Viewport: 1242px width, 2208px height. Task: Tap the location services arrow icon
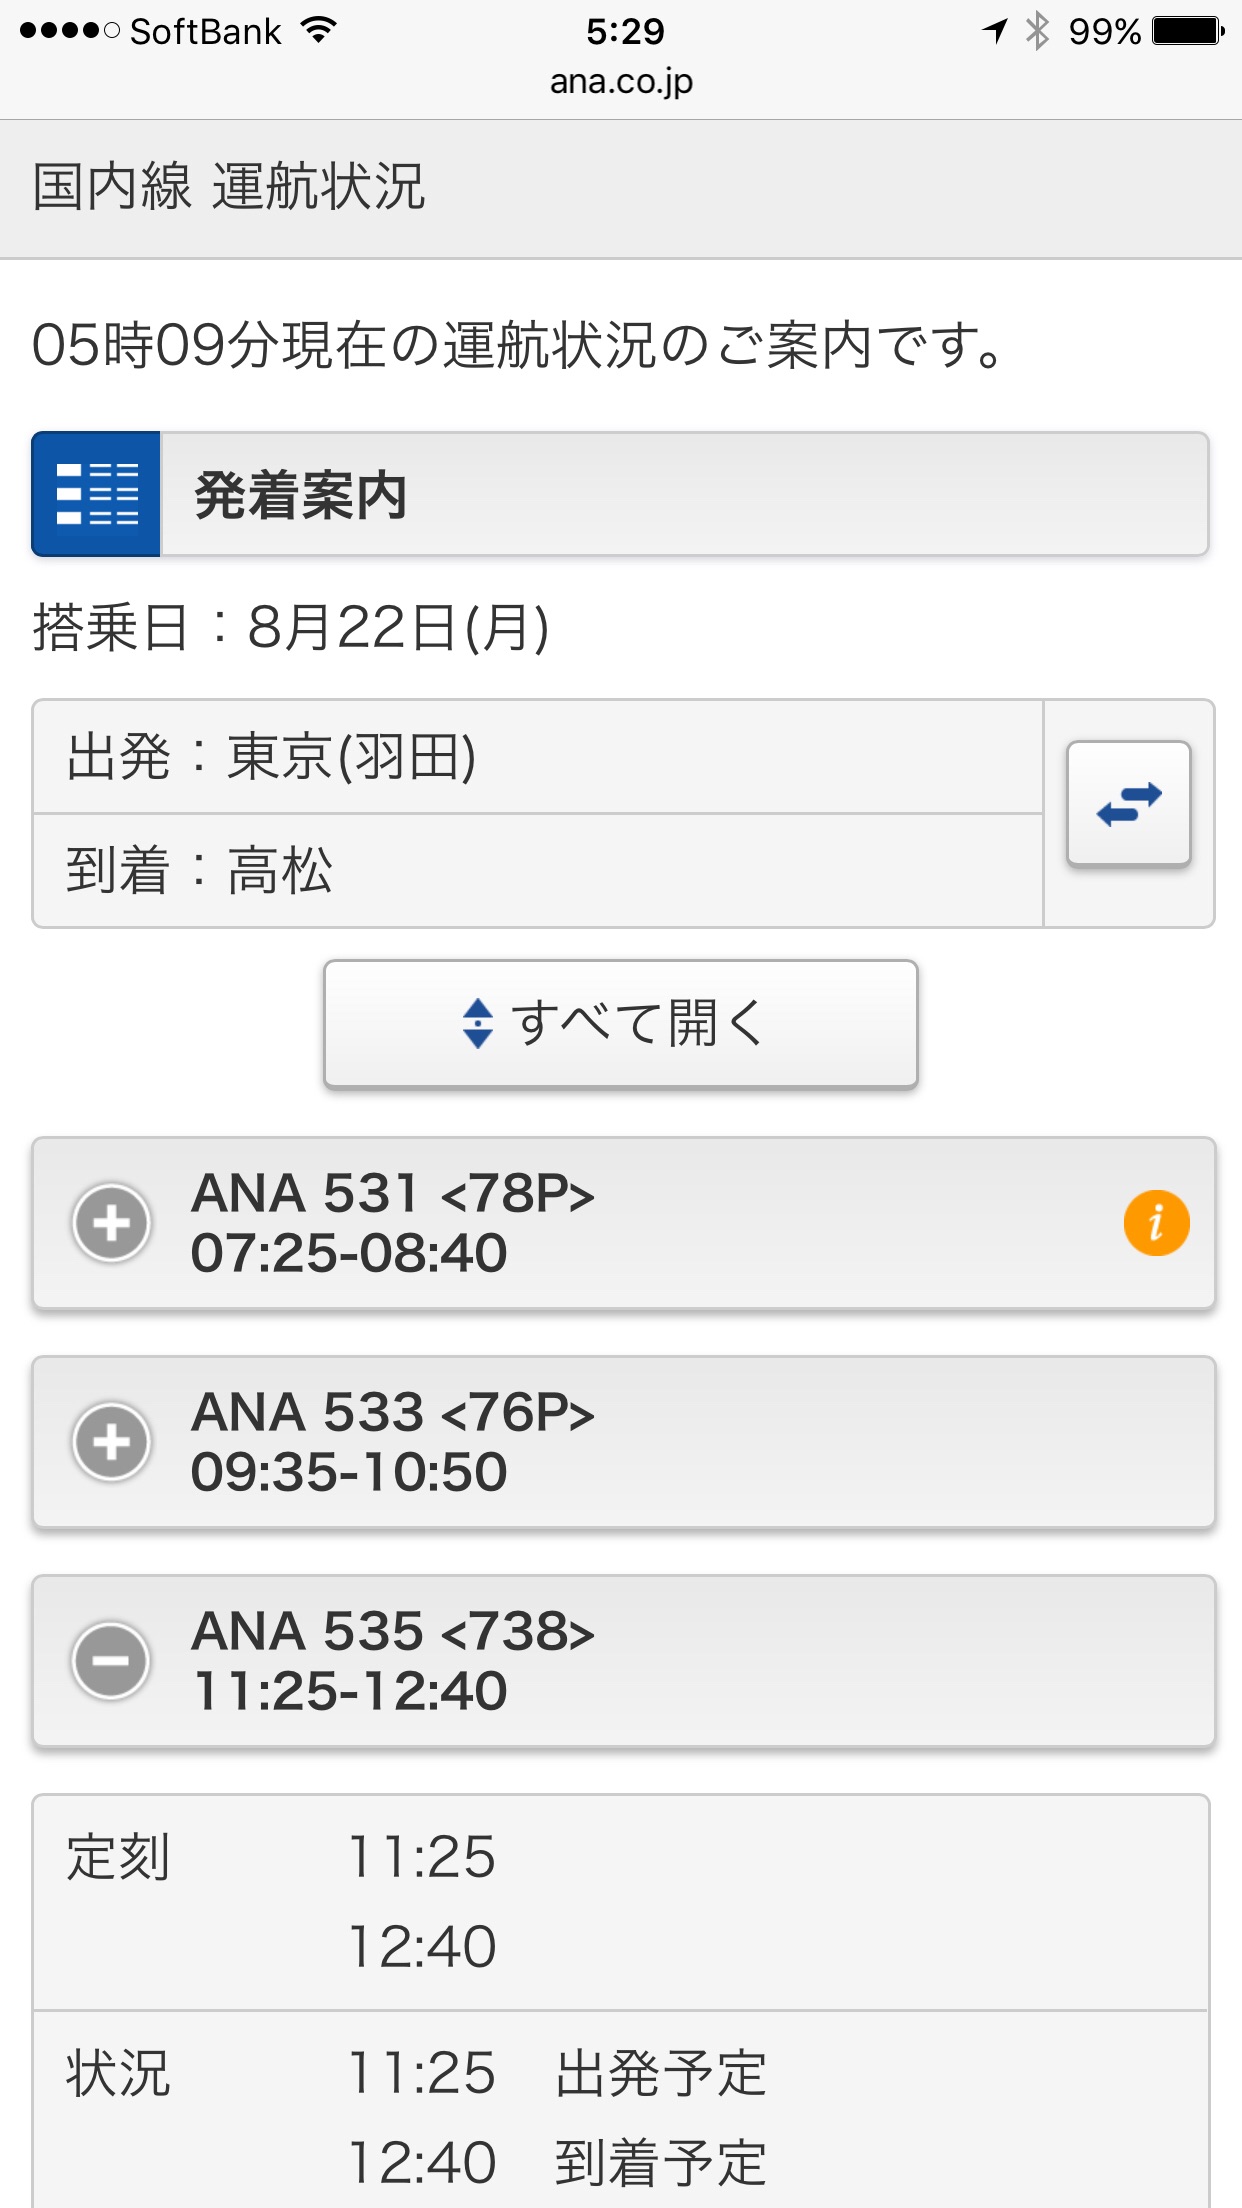[994, 31]
